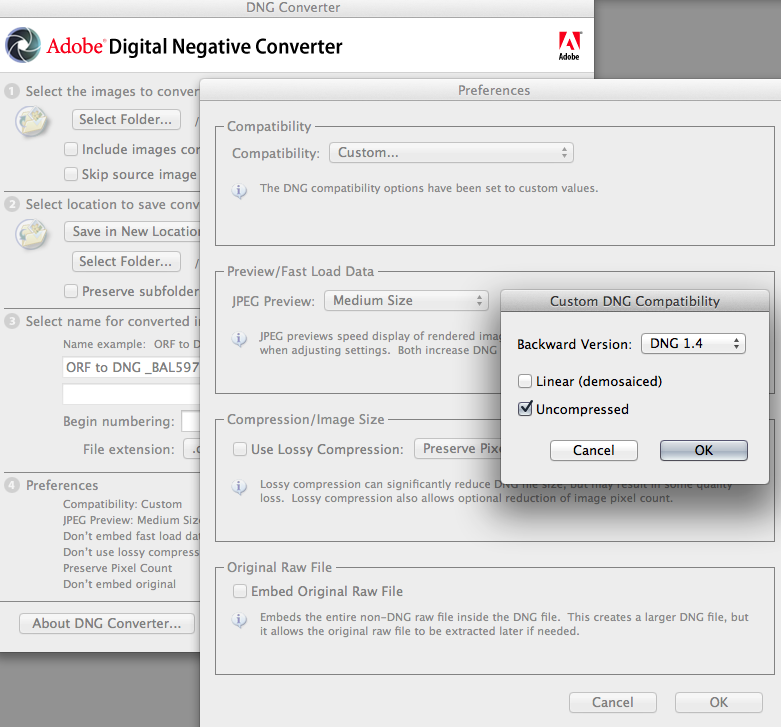Click the "Don't use lossy compression" summary text

[131, 552]
